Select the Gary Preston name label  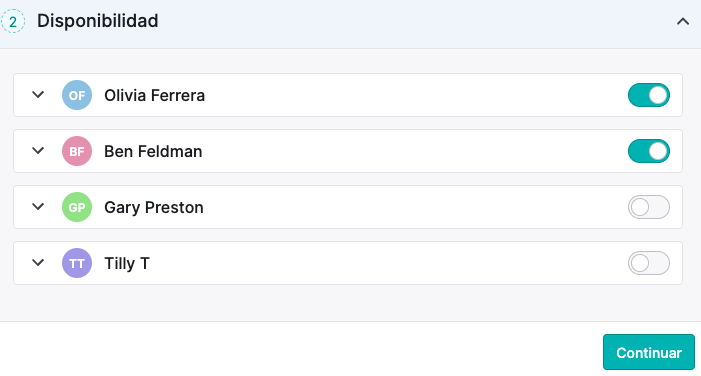[x=154, y=207]
